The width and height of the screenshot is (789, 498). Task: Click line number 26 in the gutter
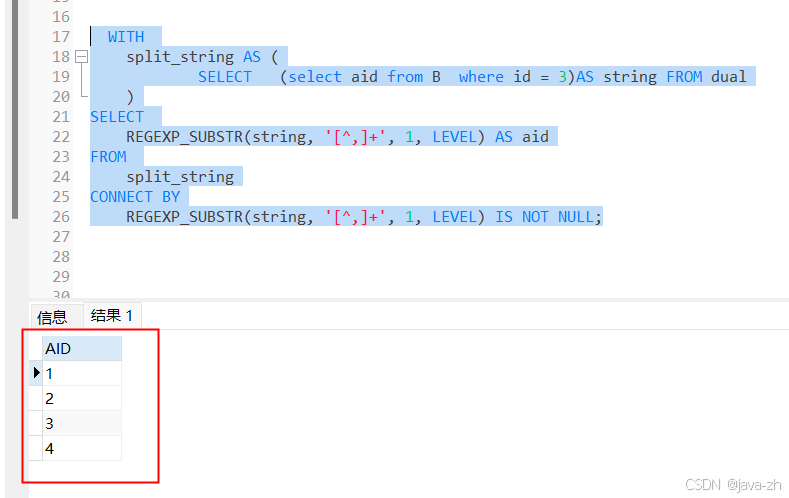(60, 217)
